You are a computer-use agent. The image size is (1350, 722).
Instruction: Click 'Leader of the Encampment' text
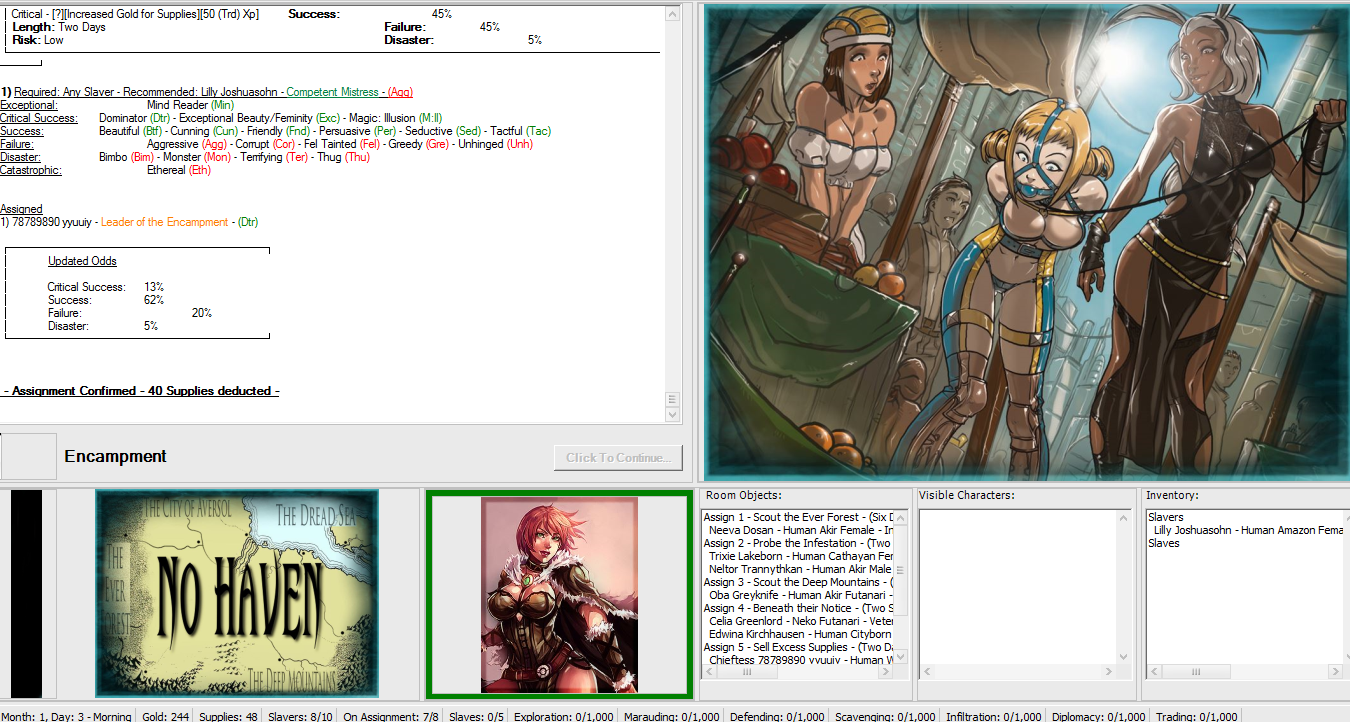[164, 222]
